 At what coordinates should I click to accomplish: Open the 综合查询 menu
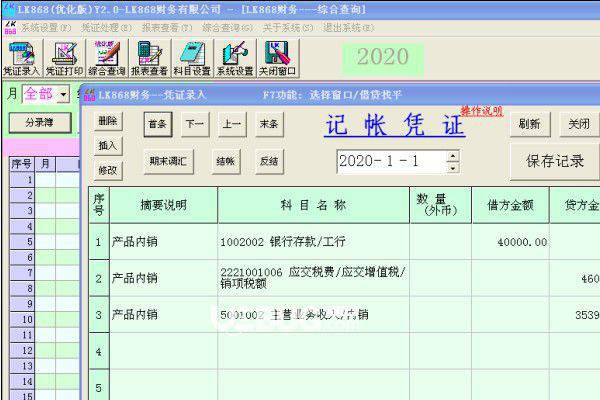pos(228,28)
